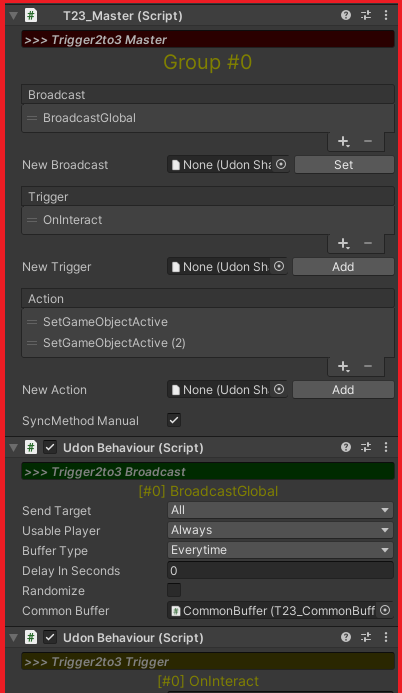Open the Usable Player dropdown
Viewport: 402px width, 693px height.
[281, 530]
